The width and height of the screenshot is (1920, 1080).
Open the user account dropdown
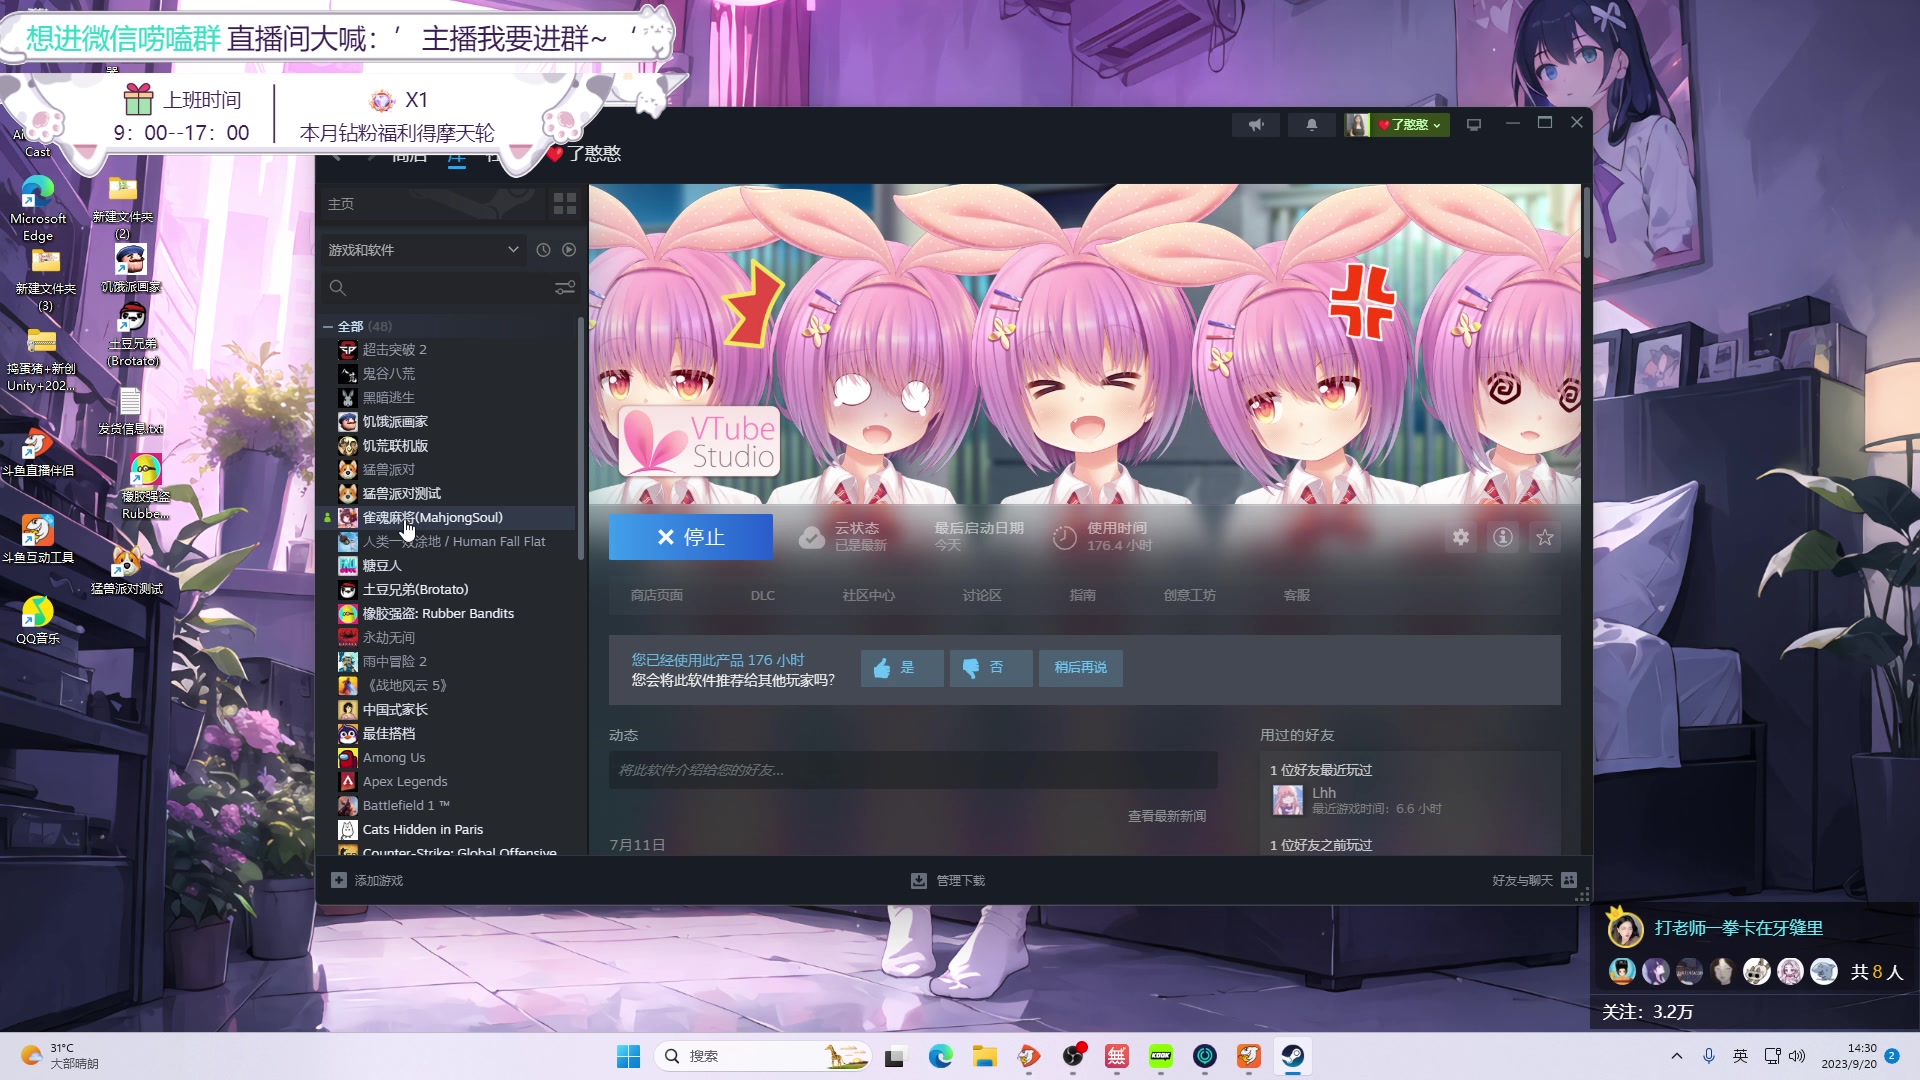click(1398, 125)
